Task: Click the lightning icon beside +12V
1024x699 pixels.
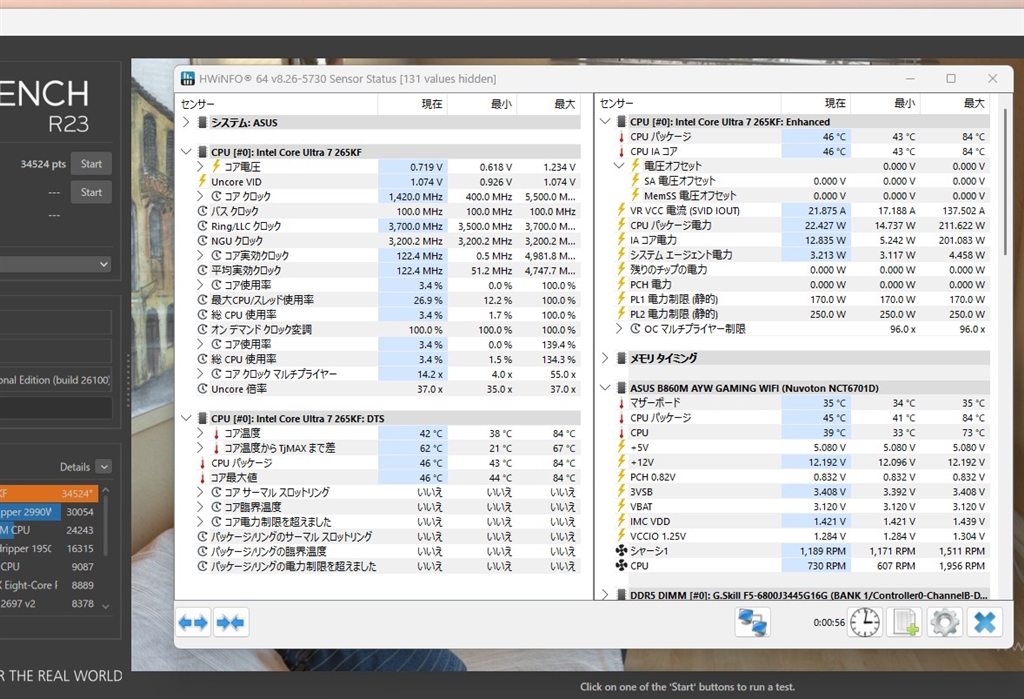Action: [x=621, y=462]
